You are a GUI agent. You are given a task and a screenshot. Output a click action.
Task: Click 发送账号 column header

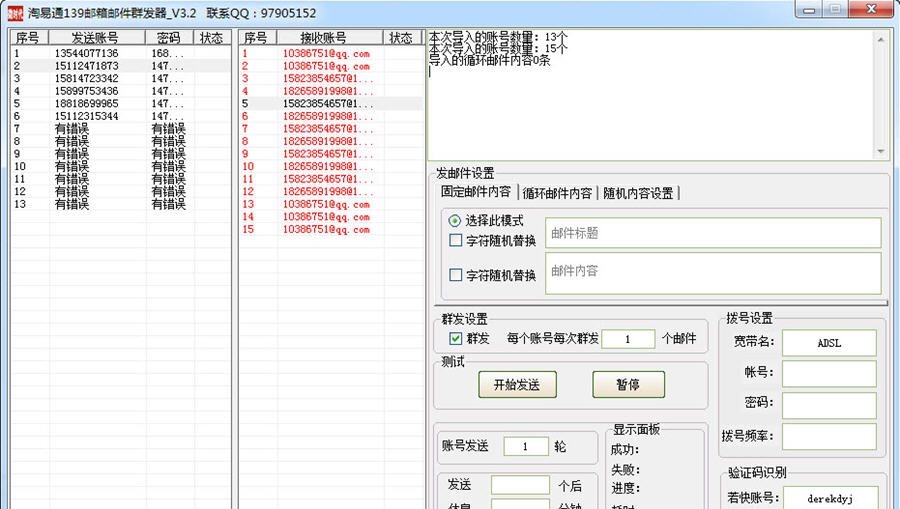pos(96,38)
